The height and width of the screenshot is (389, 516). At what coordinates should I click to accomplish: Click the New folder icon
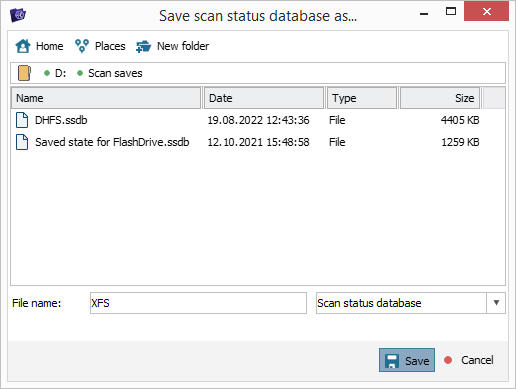click(x=144, y=46)
